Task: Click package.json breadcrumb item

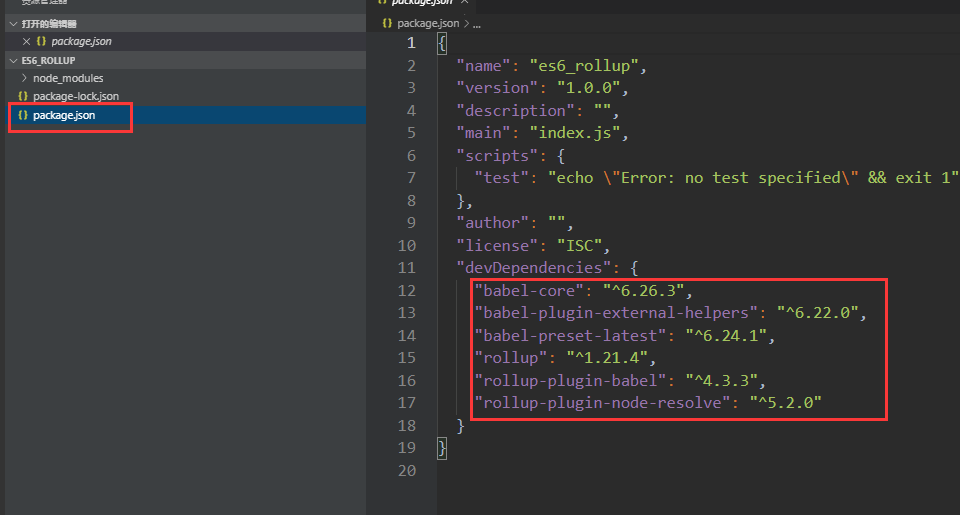Action: (428, 23)
